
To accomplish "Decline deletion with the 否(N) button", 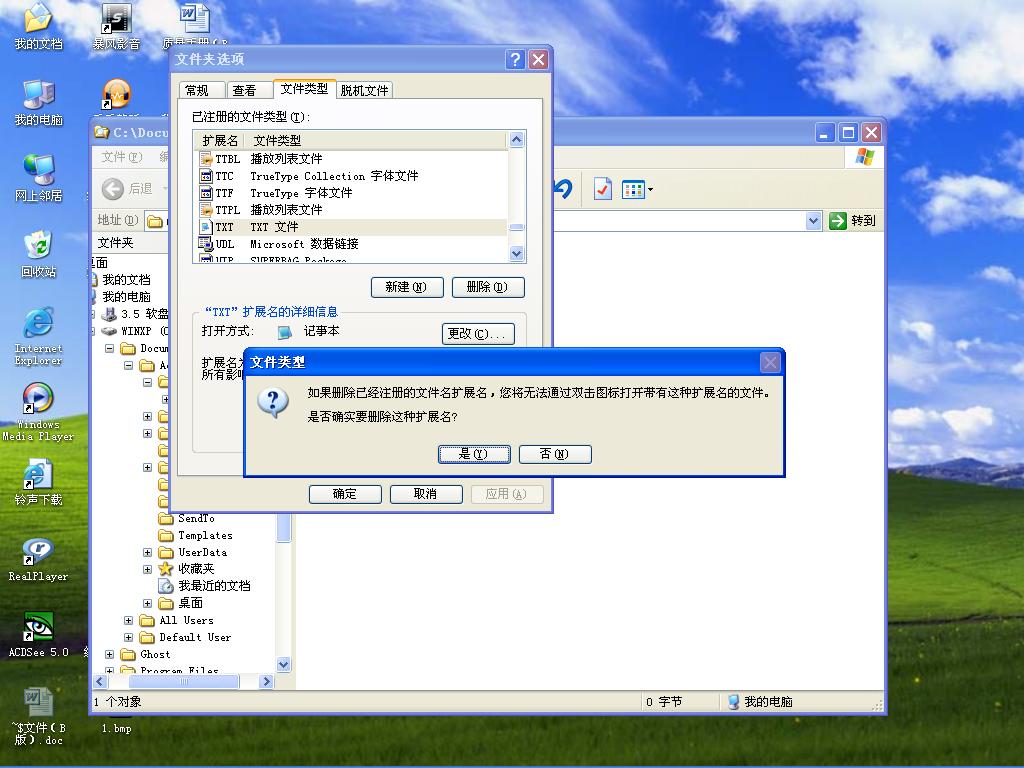I will click(555, 454).
